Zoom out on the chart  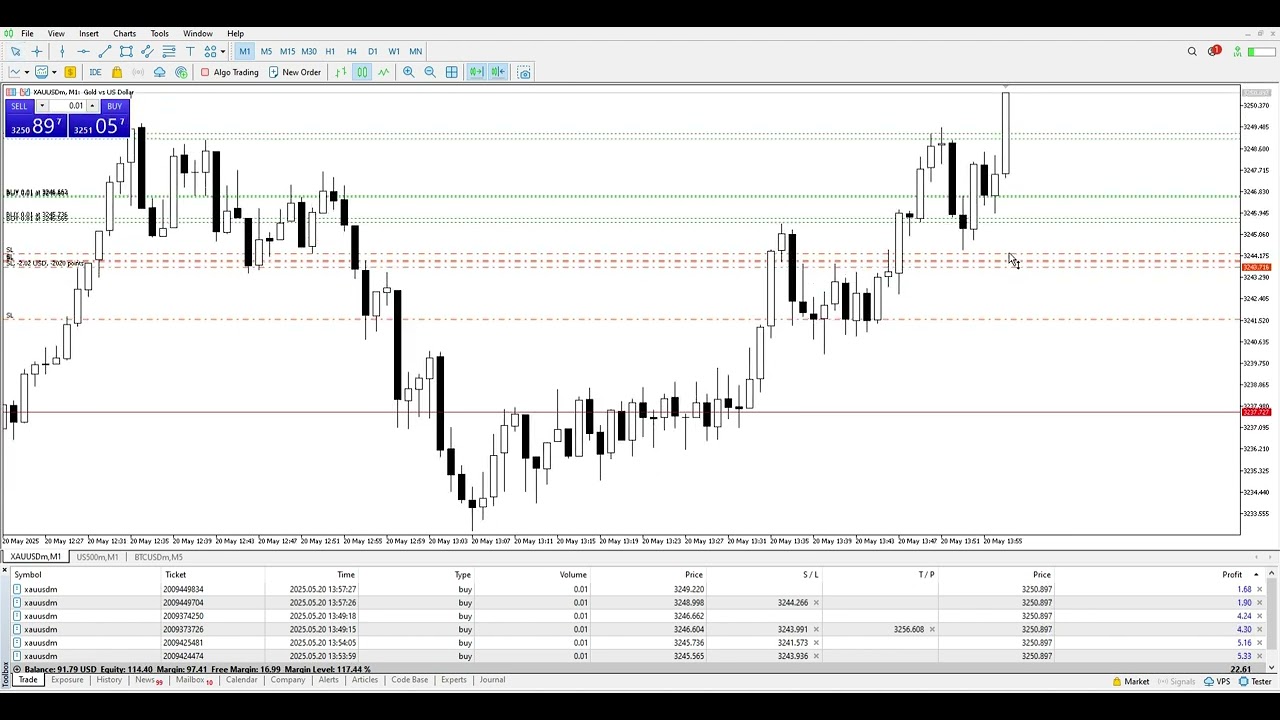pyautogui.click(x=430, y=72)
